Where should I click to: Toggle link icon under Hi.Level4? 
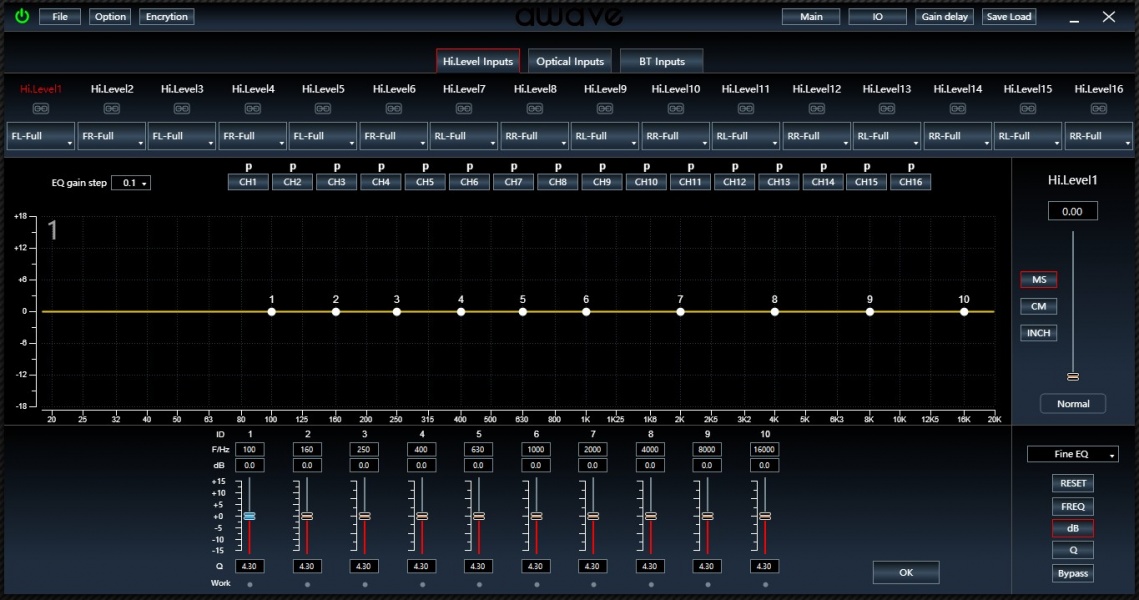(252, 109)
